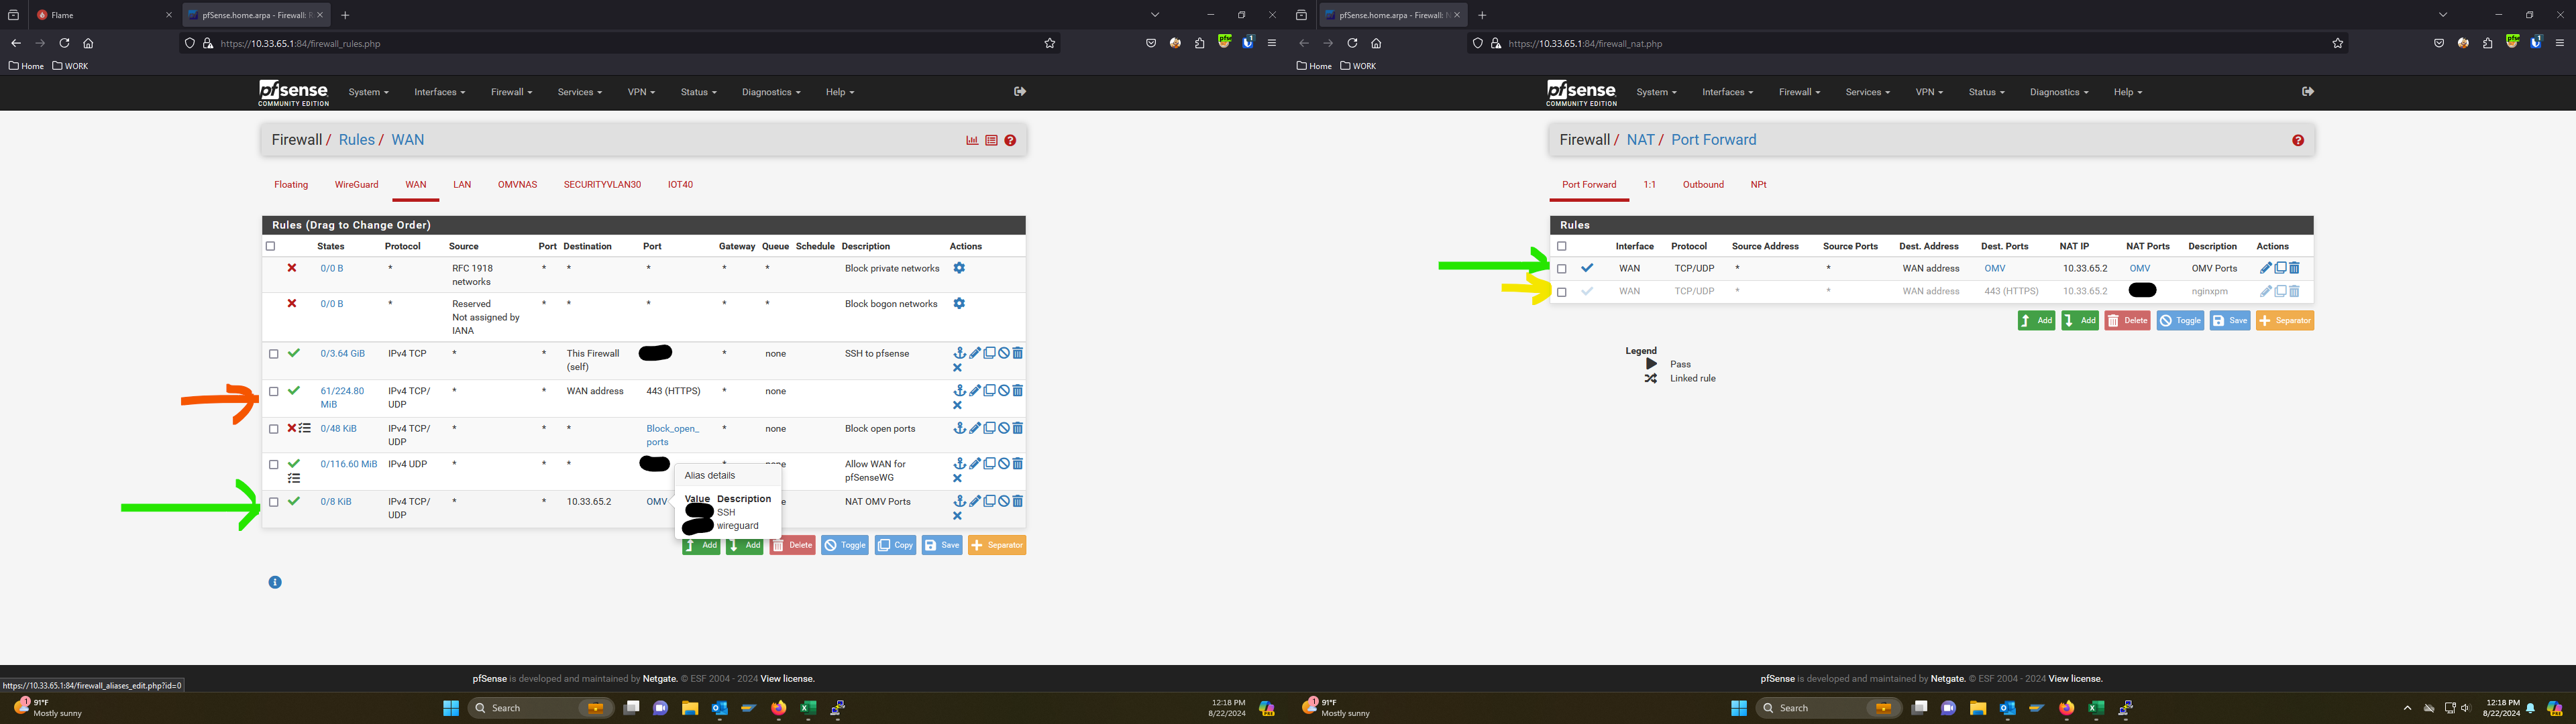Copy the OMV Ports NAT rule
The height and width of the screenshot is (724, 2576).
[x=2280, y=268]
